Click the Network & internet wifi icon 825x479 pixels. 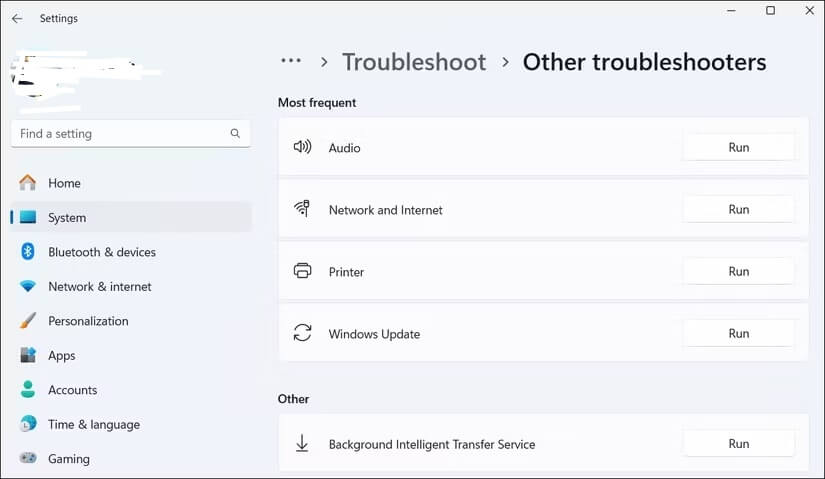tap(28, 286)
